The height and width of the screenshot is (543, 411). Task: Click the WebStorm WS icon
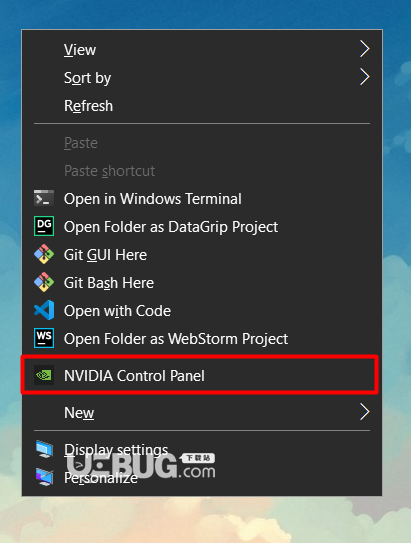[x=44, y=338]
